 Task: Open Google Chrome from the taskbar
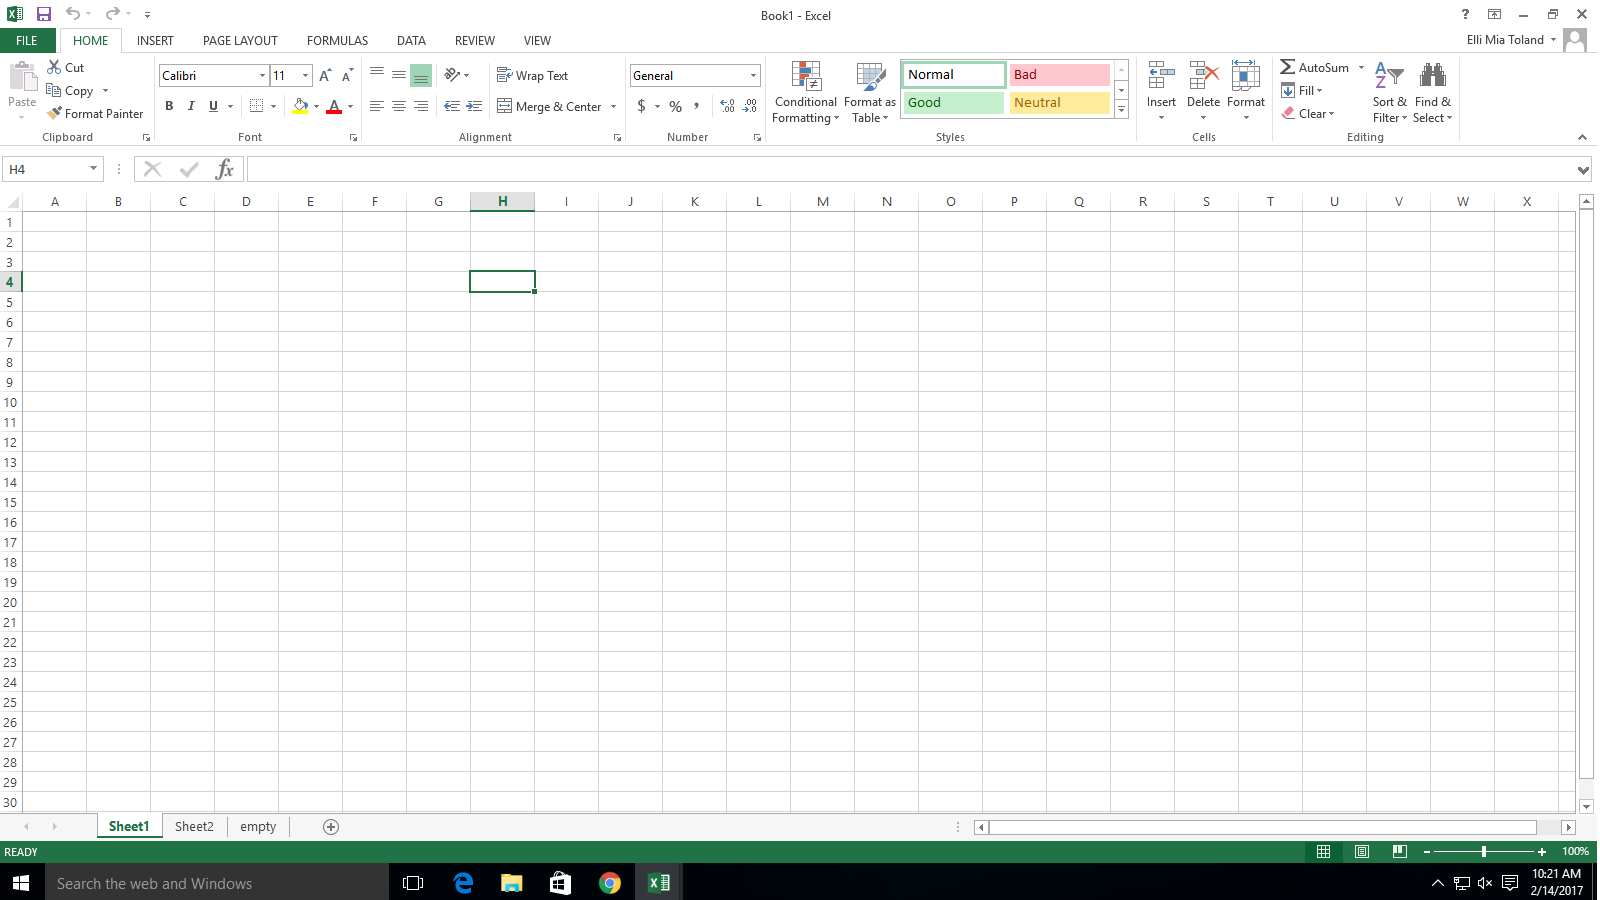[609, 883]
